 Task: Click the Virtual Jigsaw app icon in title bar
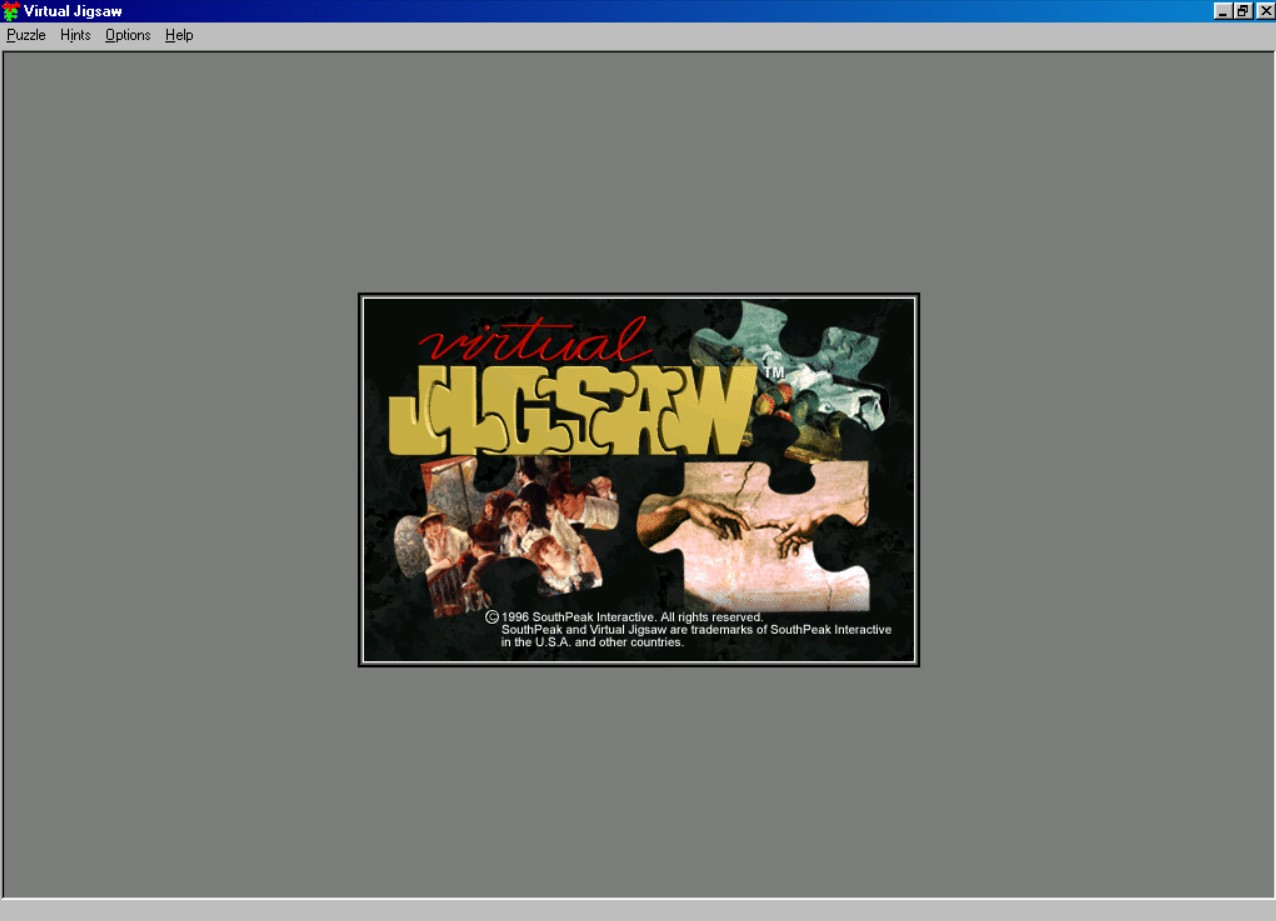tap(11, 11)
